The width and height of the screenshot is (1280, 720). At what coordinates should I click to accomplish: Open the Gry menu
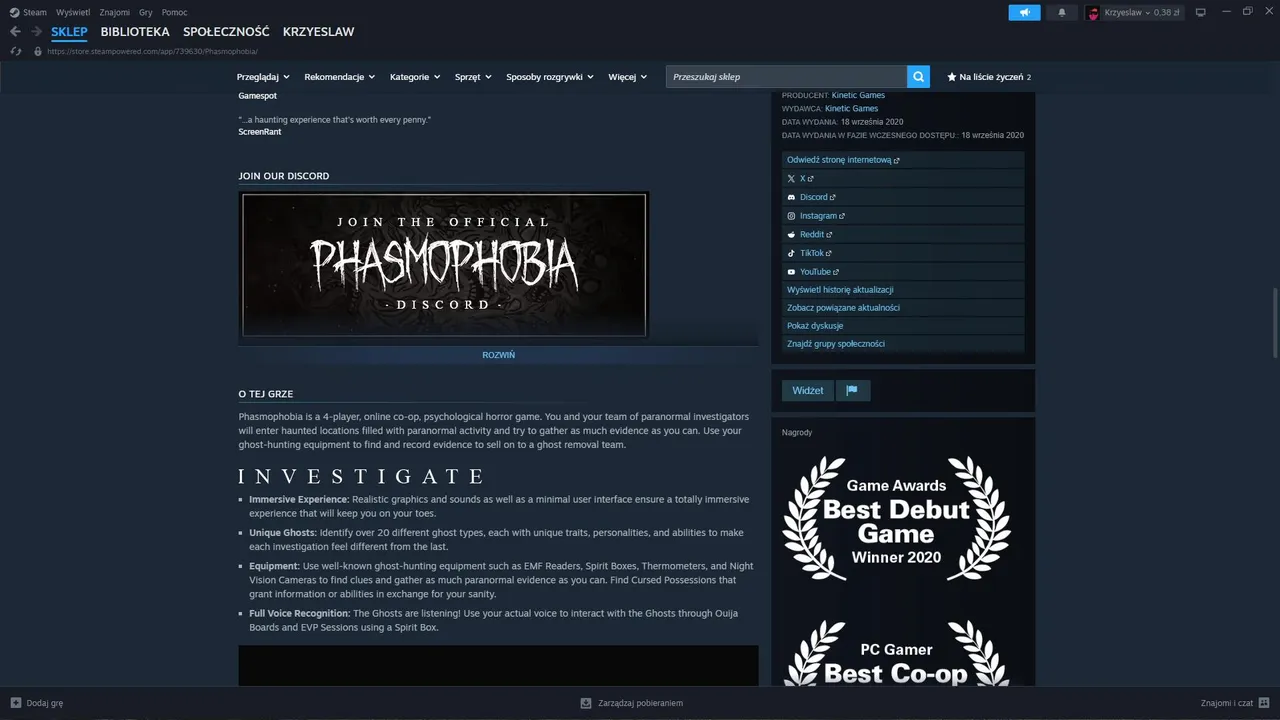pos(146,12)
